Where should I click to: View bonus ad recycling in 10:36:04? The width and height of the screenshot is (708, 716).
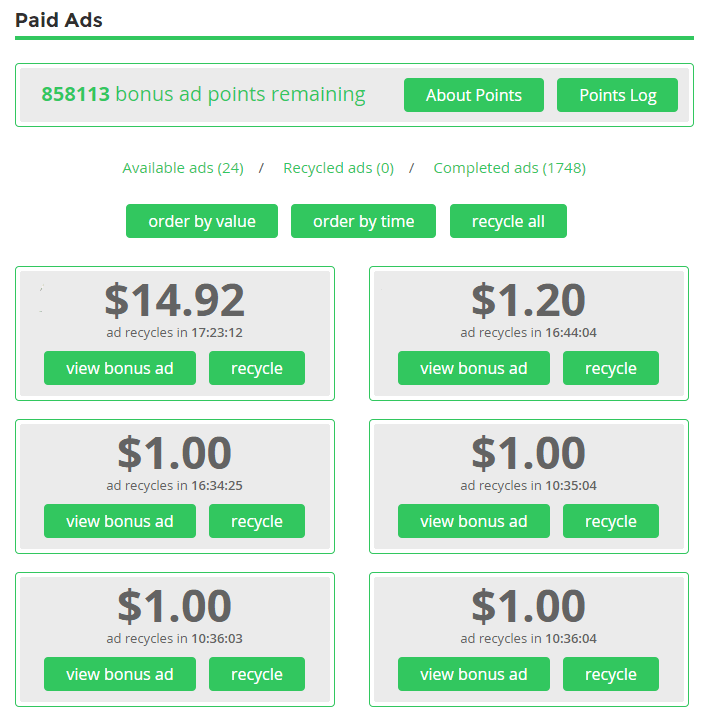[x=474, y=674]
